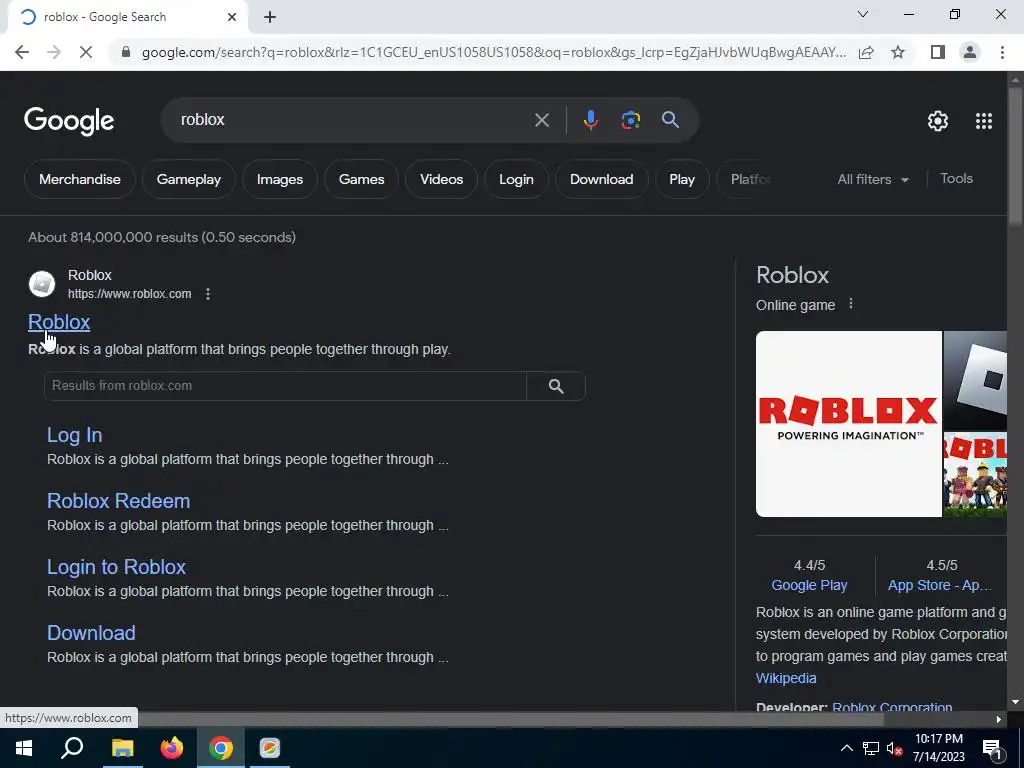This screenshot has width=1024, height=768.
Task: Switch to the Images tab
Action: (280, 179)
